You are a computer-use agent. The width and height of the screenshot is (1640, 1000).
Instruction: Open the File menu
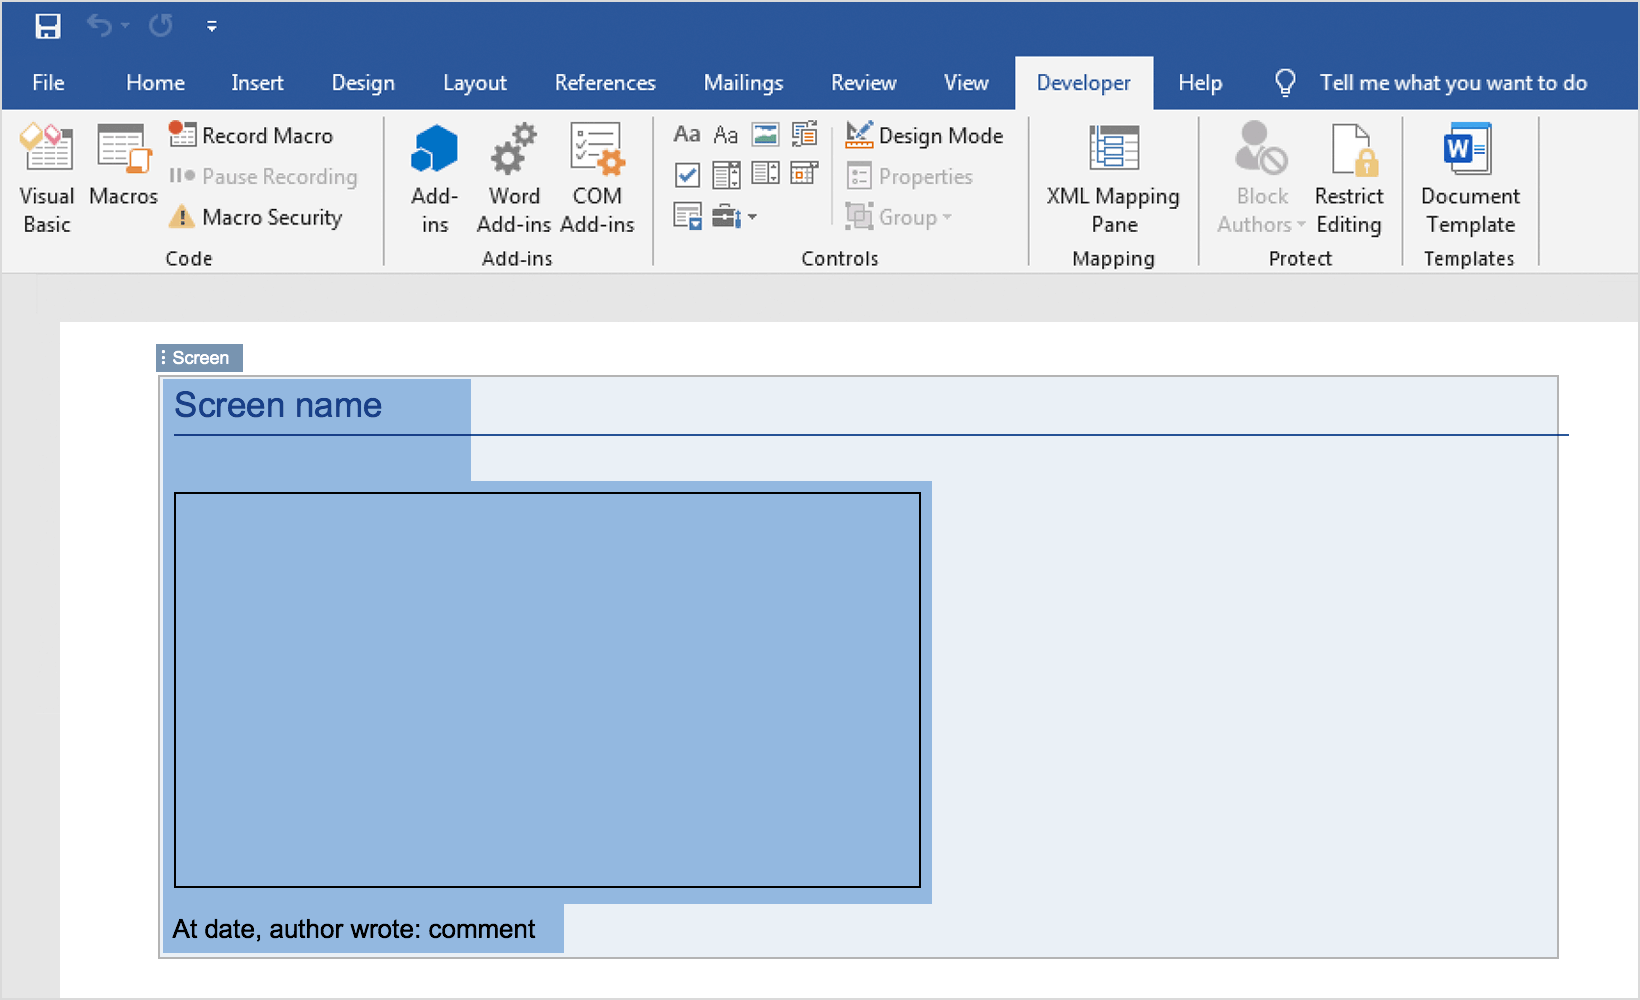coord(48,83)
